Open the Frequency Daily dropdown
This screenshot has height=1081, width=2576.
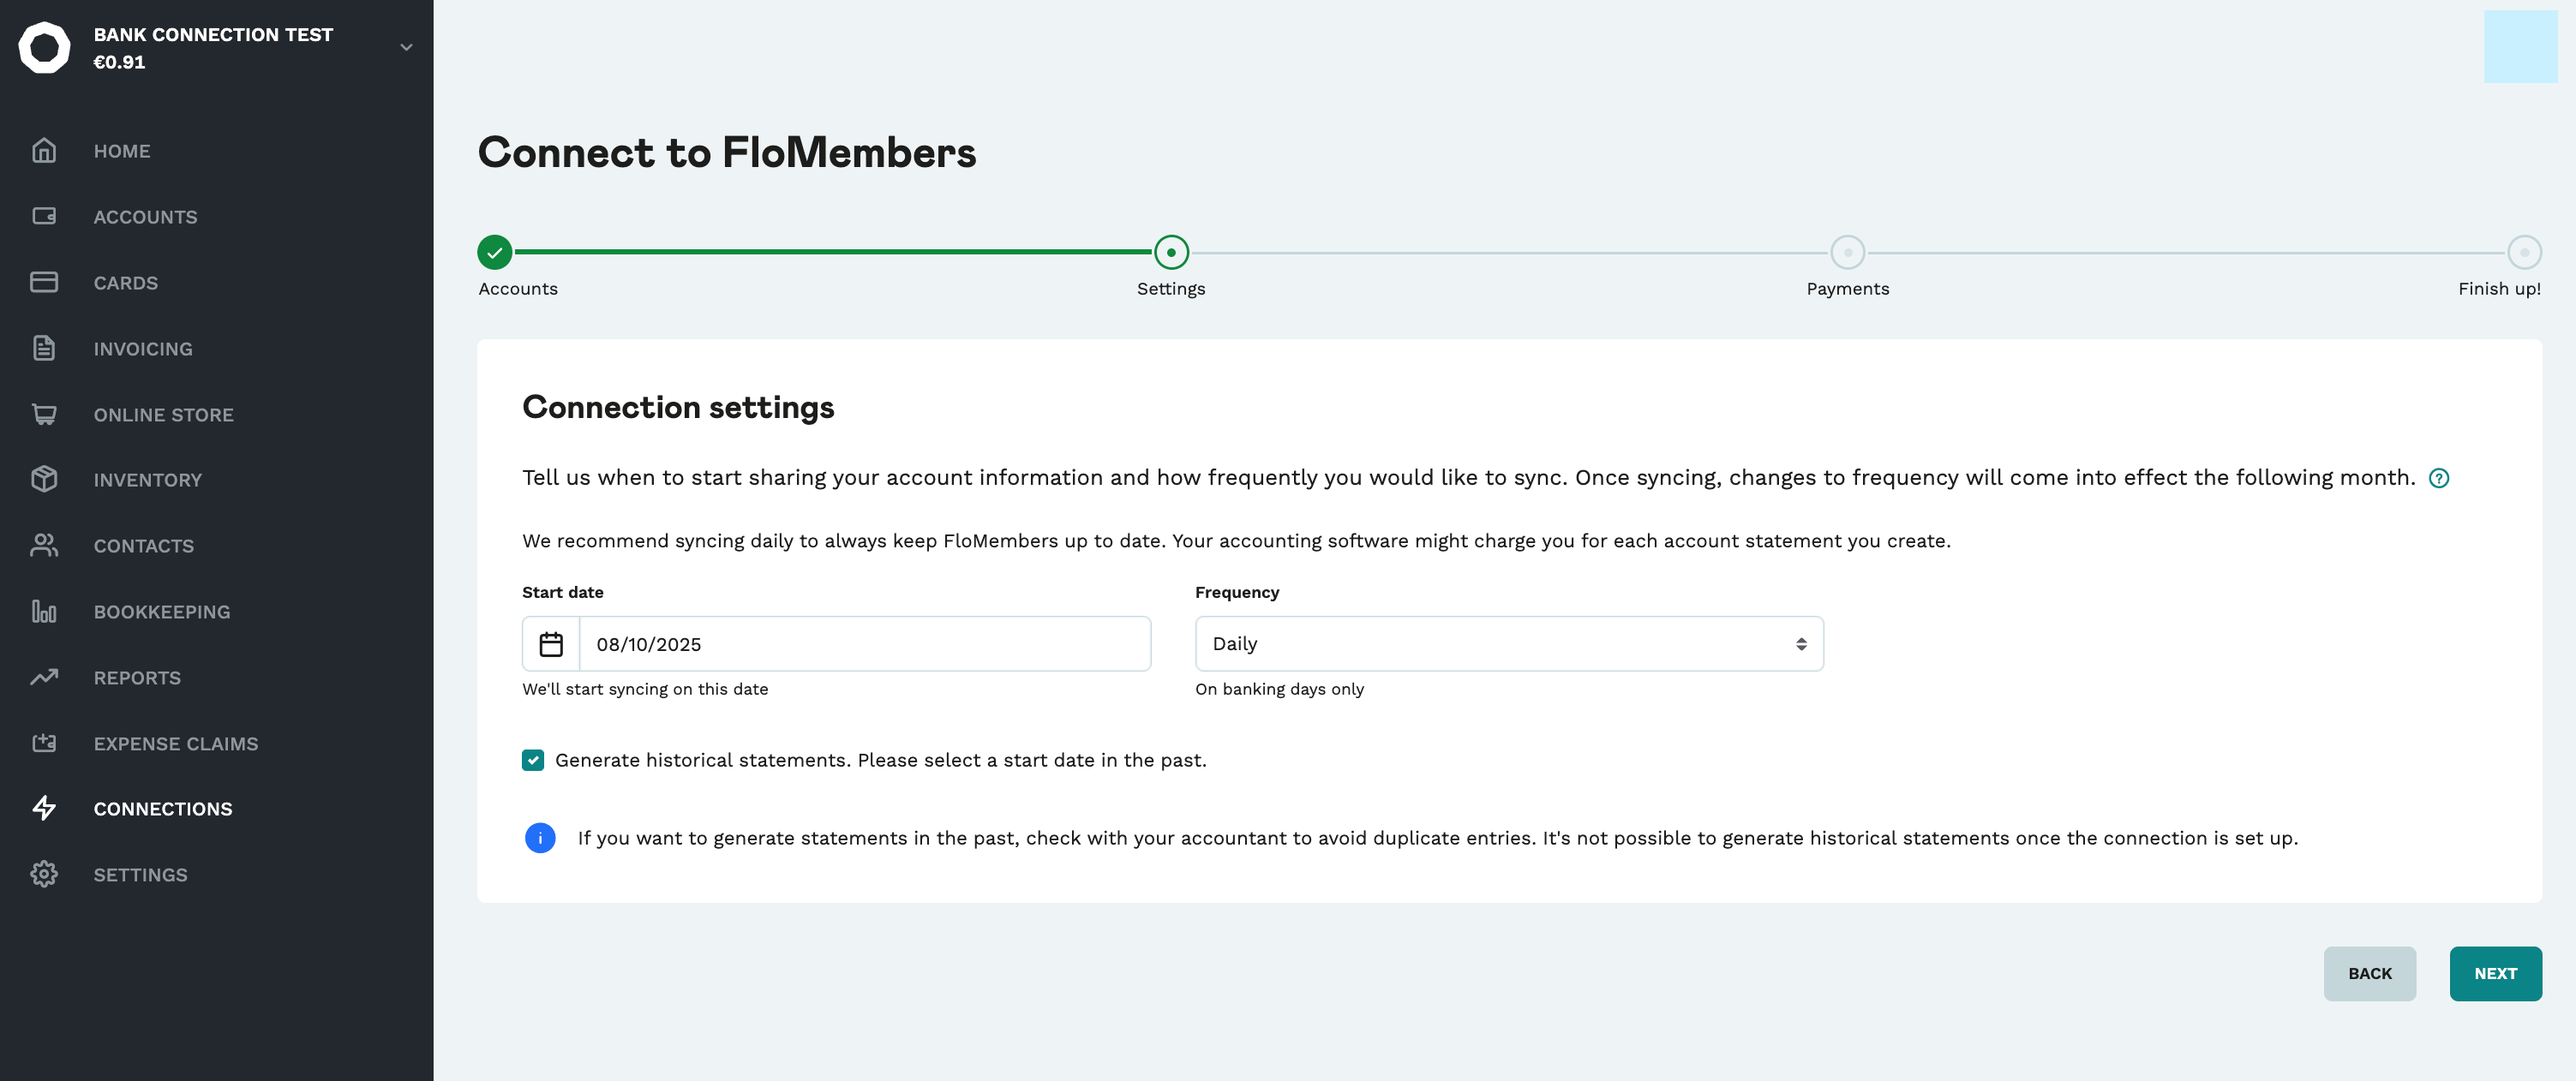(x=1509, y=644)
